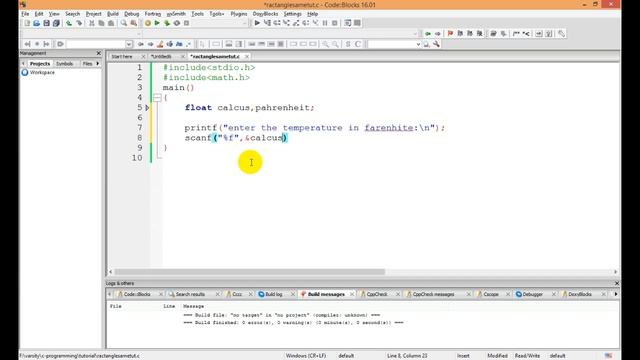The height and width of the screenshot is (360, 640).
Task: Click the Highlight marker pen toolbar icon
Action: click(x=160, y=44)
